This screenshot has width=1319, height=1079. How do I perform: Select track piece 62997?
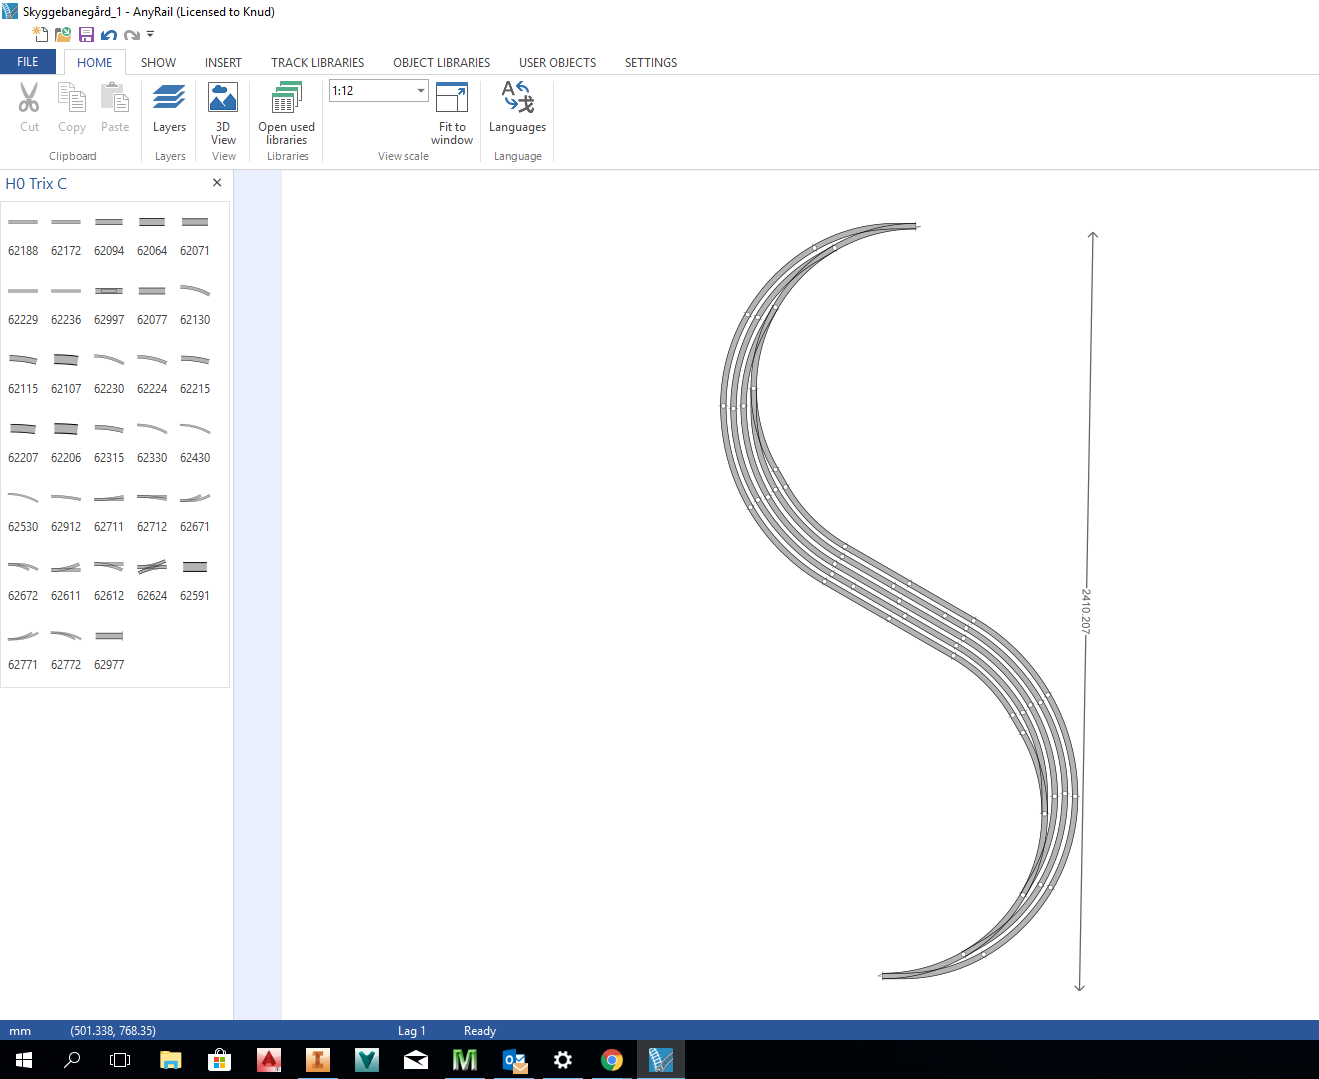click(109, 303)
